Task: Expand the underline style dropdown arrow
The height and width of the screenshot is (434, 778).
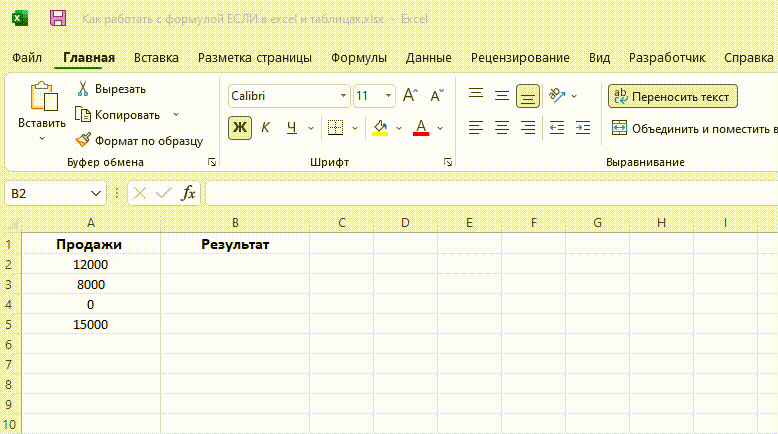Action: click(311, 128)
